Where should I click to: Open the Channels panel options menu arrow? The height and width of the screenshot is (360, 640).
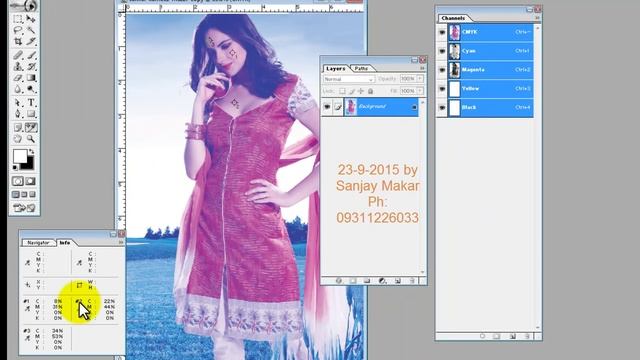pos(538,18)
